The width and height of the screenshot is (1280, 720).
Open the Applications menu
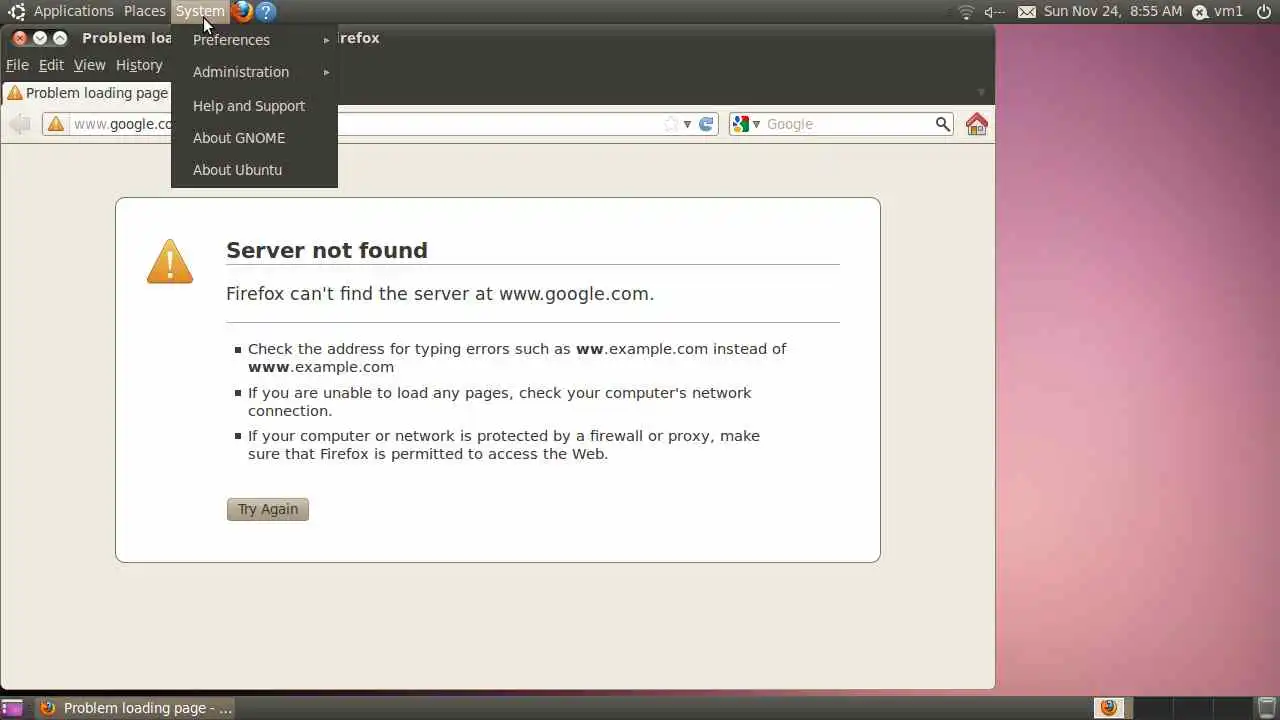pyautogui.click(x=73, y=12)
